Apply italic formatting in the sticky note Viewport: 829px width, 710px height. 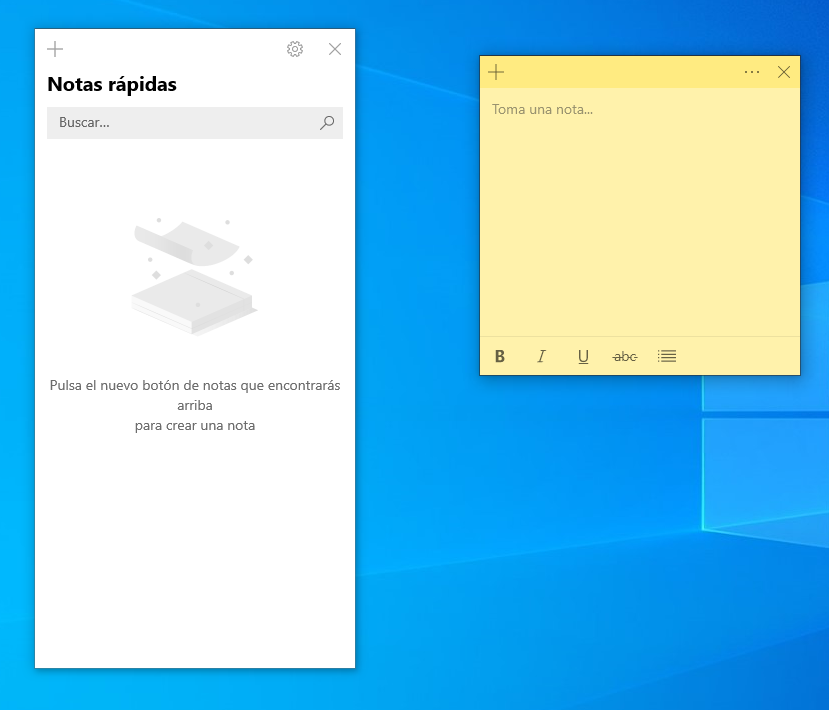coord(541,356)
